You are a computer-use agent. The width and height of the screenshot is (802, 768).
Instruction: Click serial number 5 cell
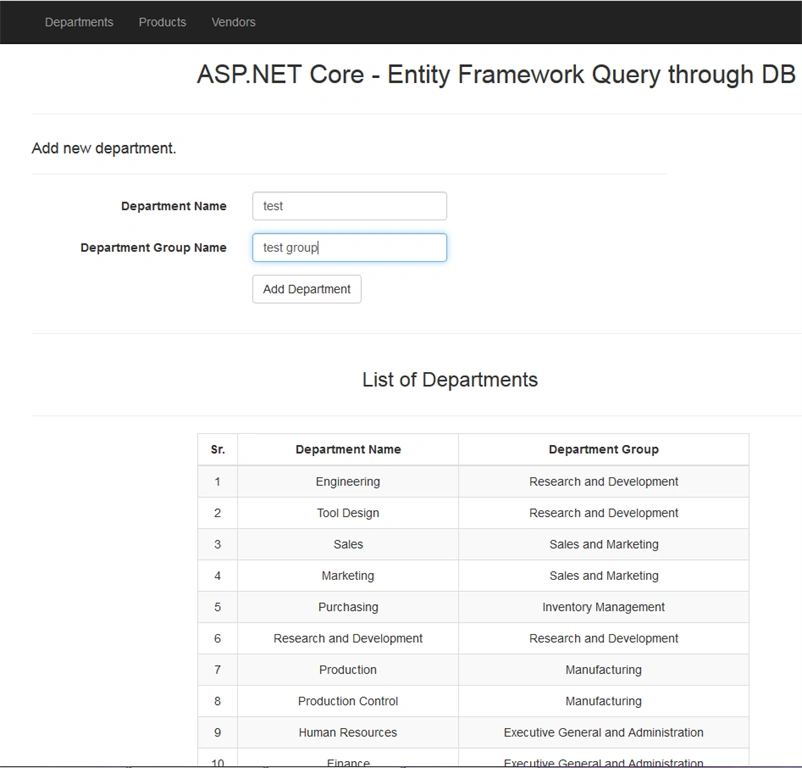[217, 607]
